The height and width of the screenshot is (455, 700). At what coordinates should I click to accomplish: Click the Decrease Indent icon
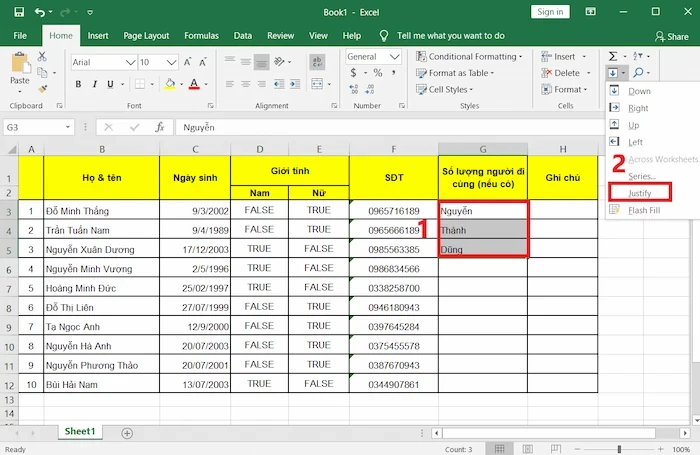279,83
